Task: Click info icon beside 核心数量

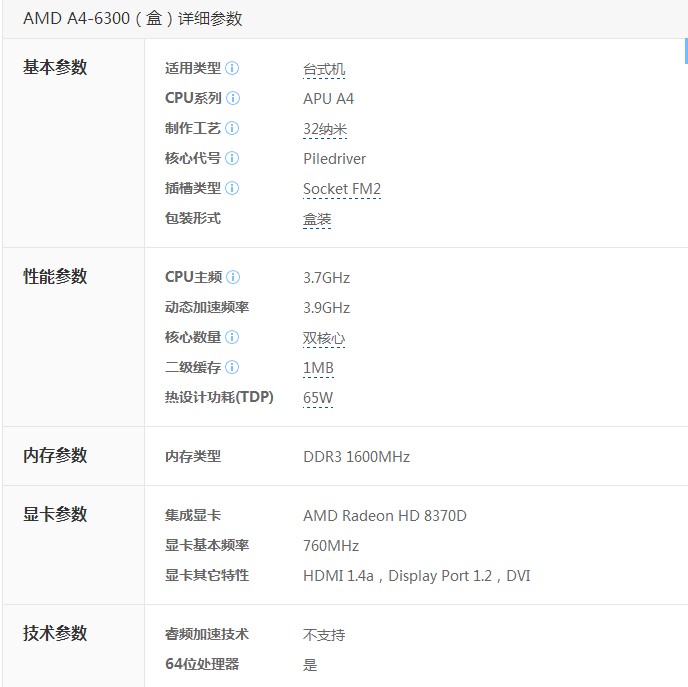Action: pyautogui.click(x=232, y=337)
